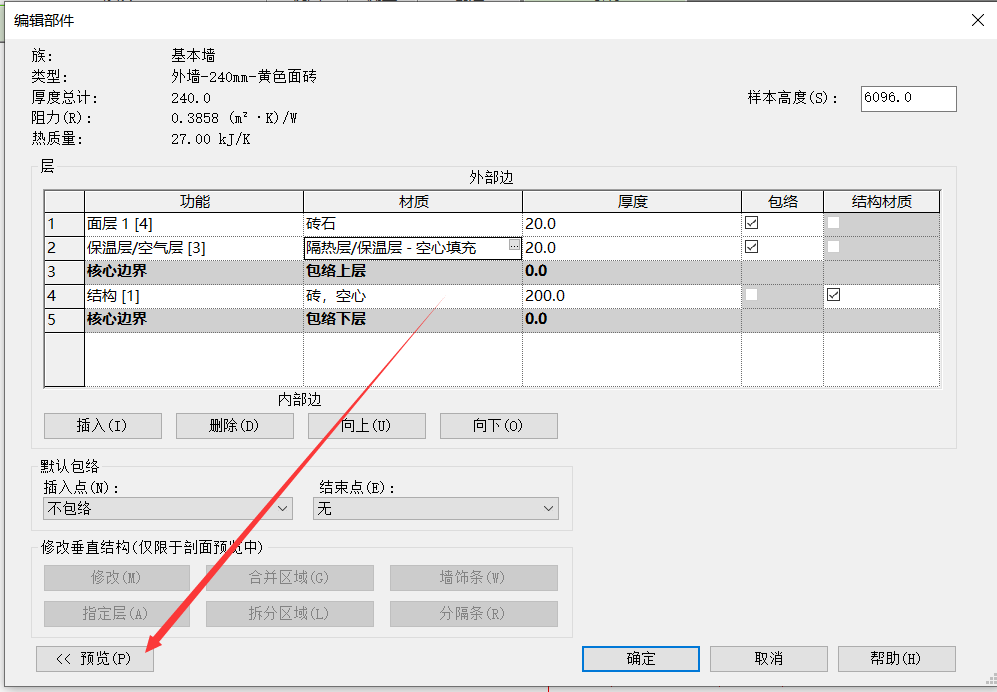Screen dimensions: 997x692
Task: Close the 编辑部件 dialog window
Action: (x=975, y=20)
